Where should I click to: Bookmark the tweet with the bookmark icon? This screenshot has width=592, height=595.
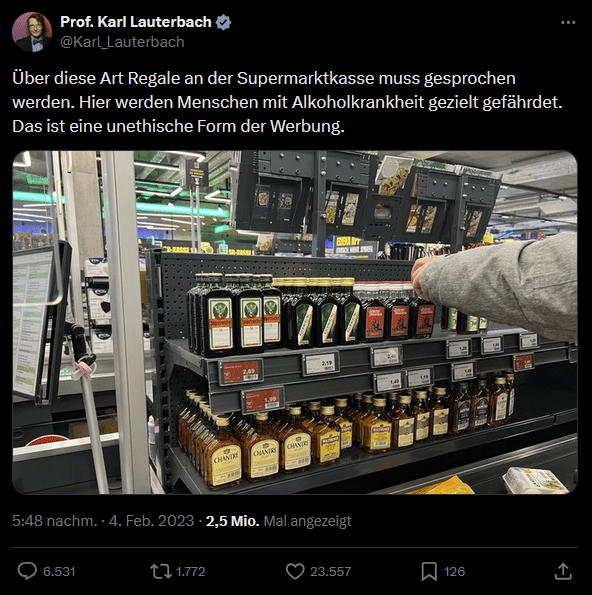429,571
